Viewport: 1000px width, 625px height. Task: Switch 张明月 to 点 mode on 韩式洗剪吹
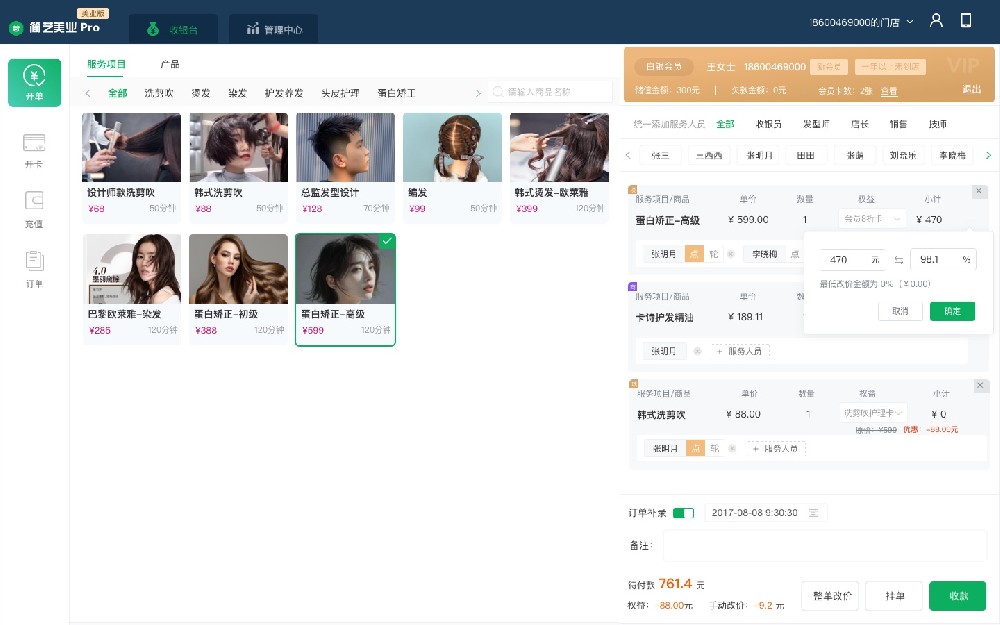coord(697,447)
